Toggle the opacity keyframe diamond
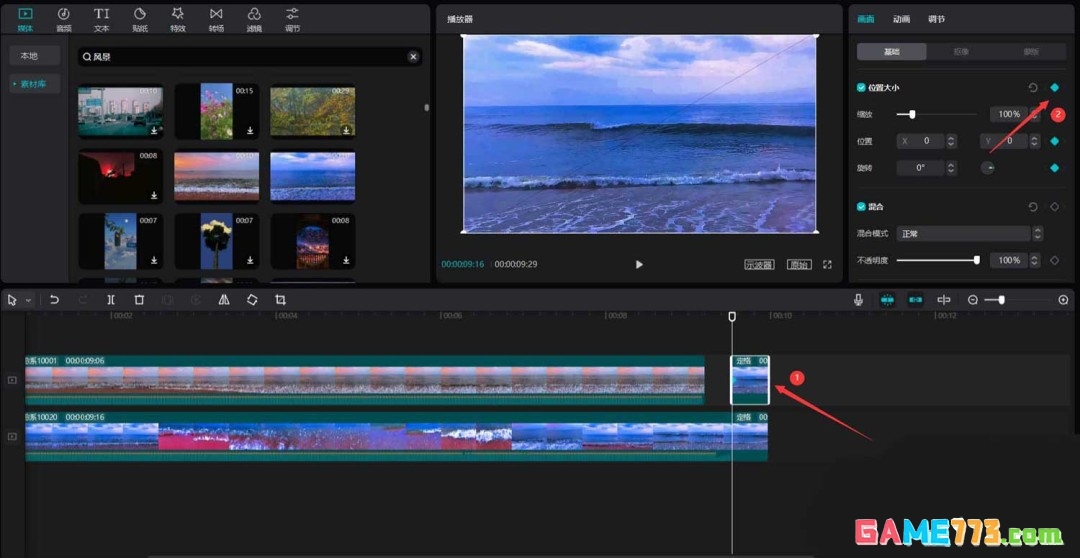The width and height of the screenshot is (1080, 558). (x=1054, y=260)
